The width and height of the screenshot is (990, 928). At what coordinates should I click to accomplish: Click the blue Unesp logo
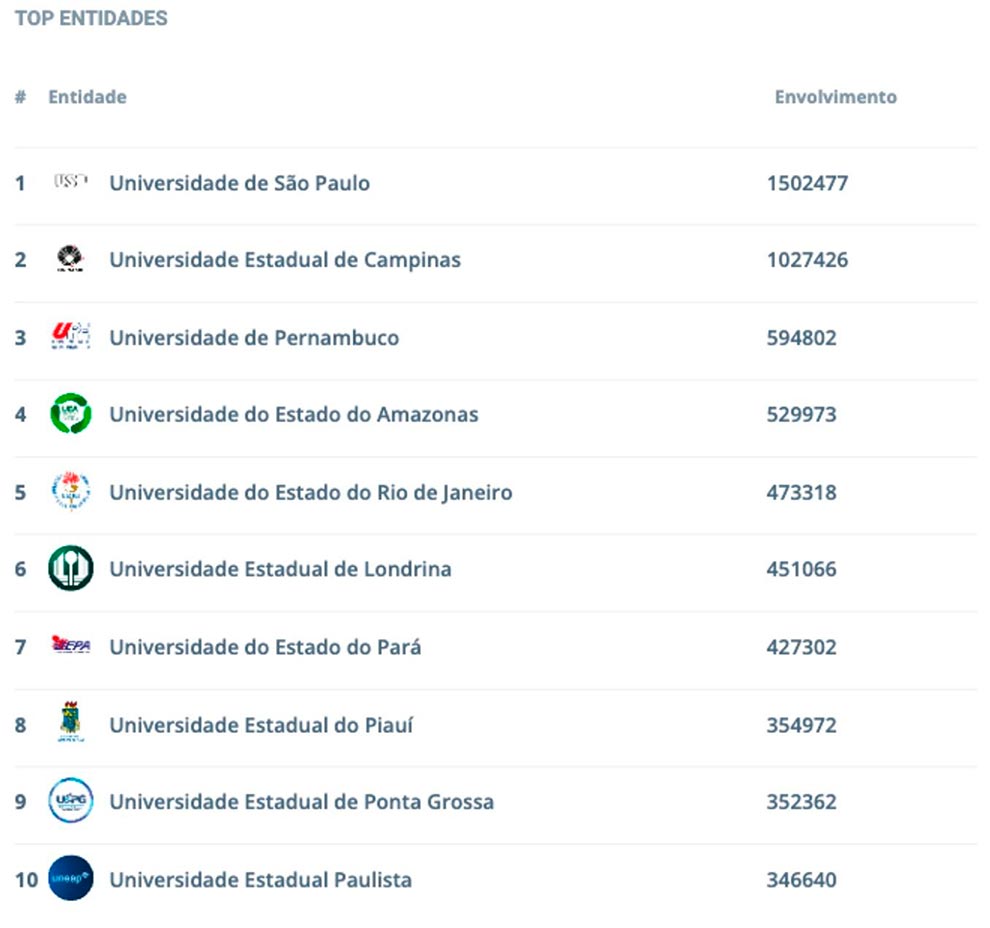pos(70,879)
